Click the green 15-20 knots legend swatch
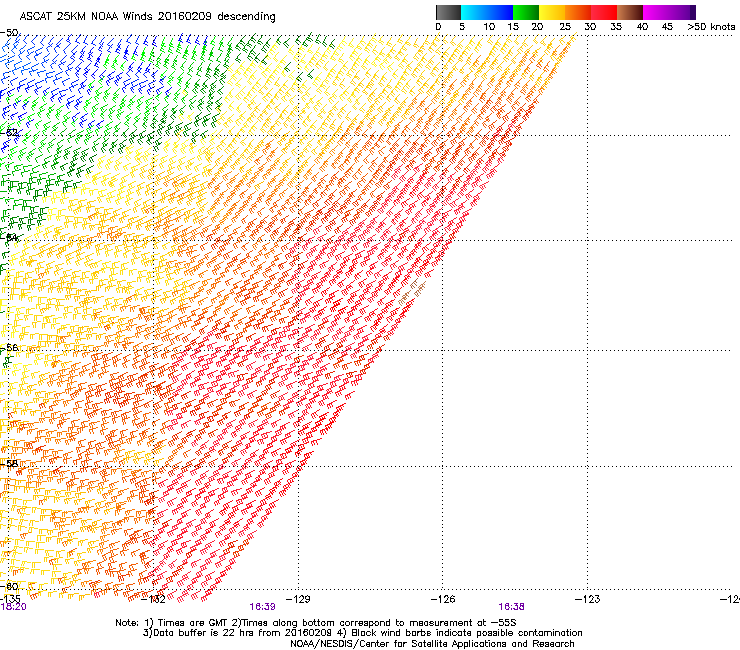 pos(526,12)
